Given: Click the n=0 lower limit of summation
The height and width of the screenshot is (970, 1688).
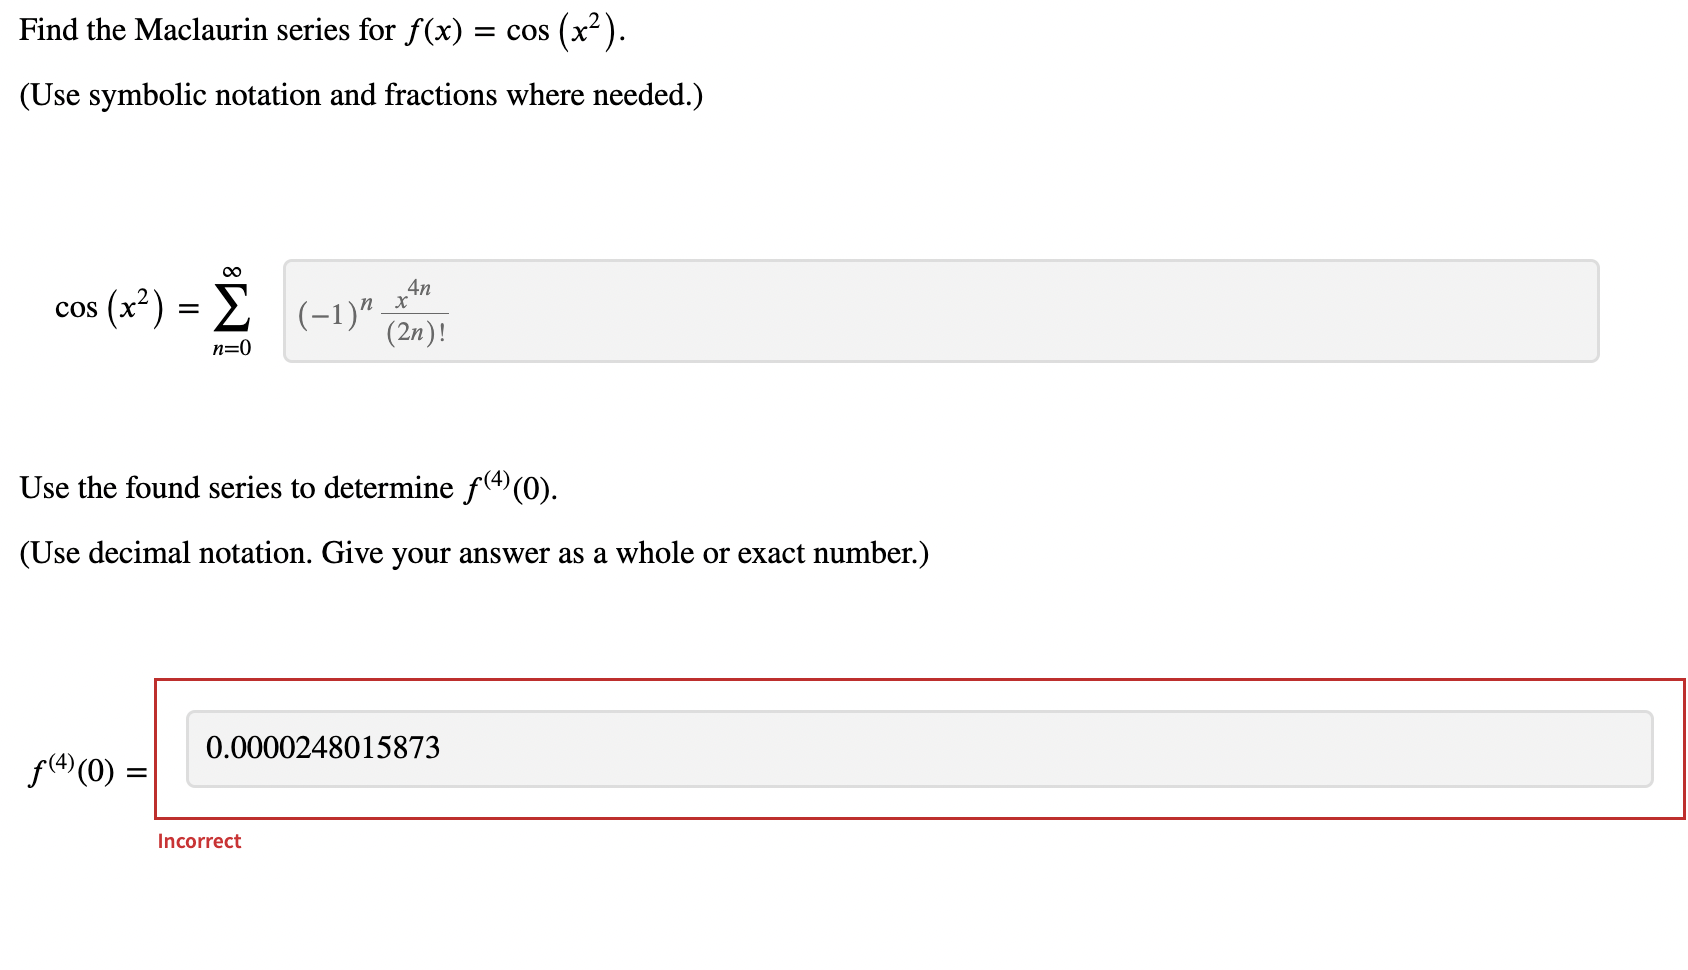Looking at the screenshot, I should tap(231, 349).
